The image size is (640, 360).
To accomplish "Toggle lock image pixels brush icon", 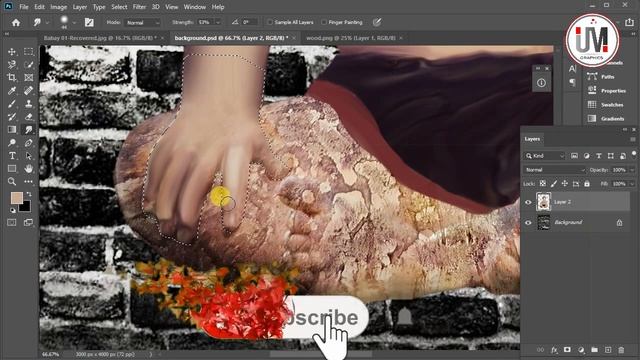I will click(554, 184).
